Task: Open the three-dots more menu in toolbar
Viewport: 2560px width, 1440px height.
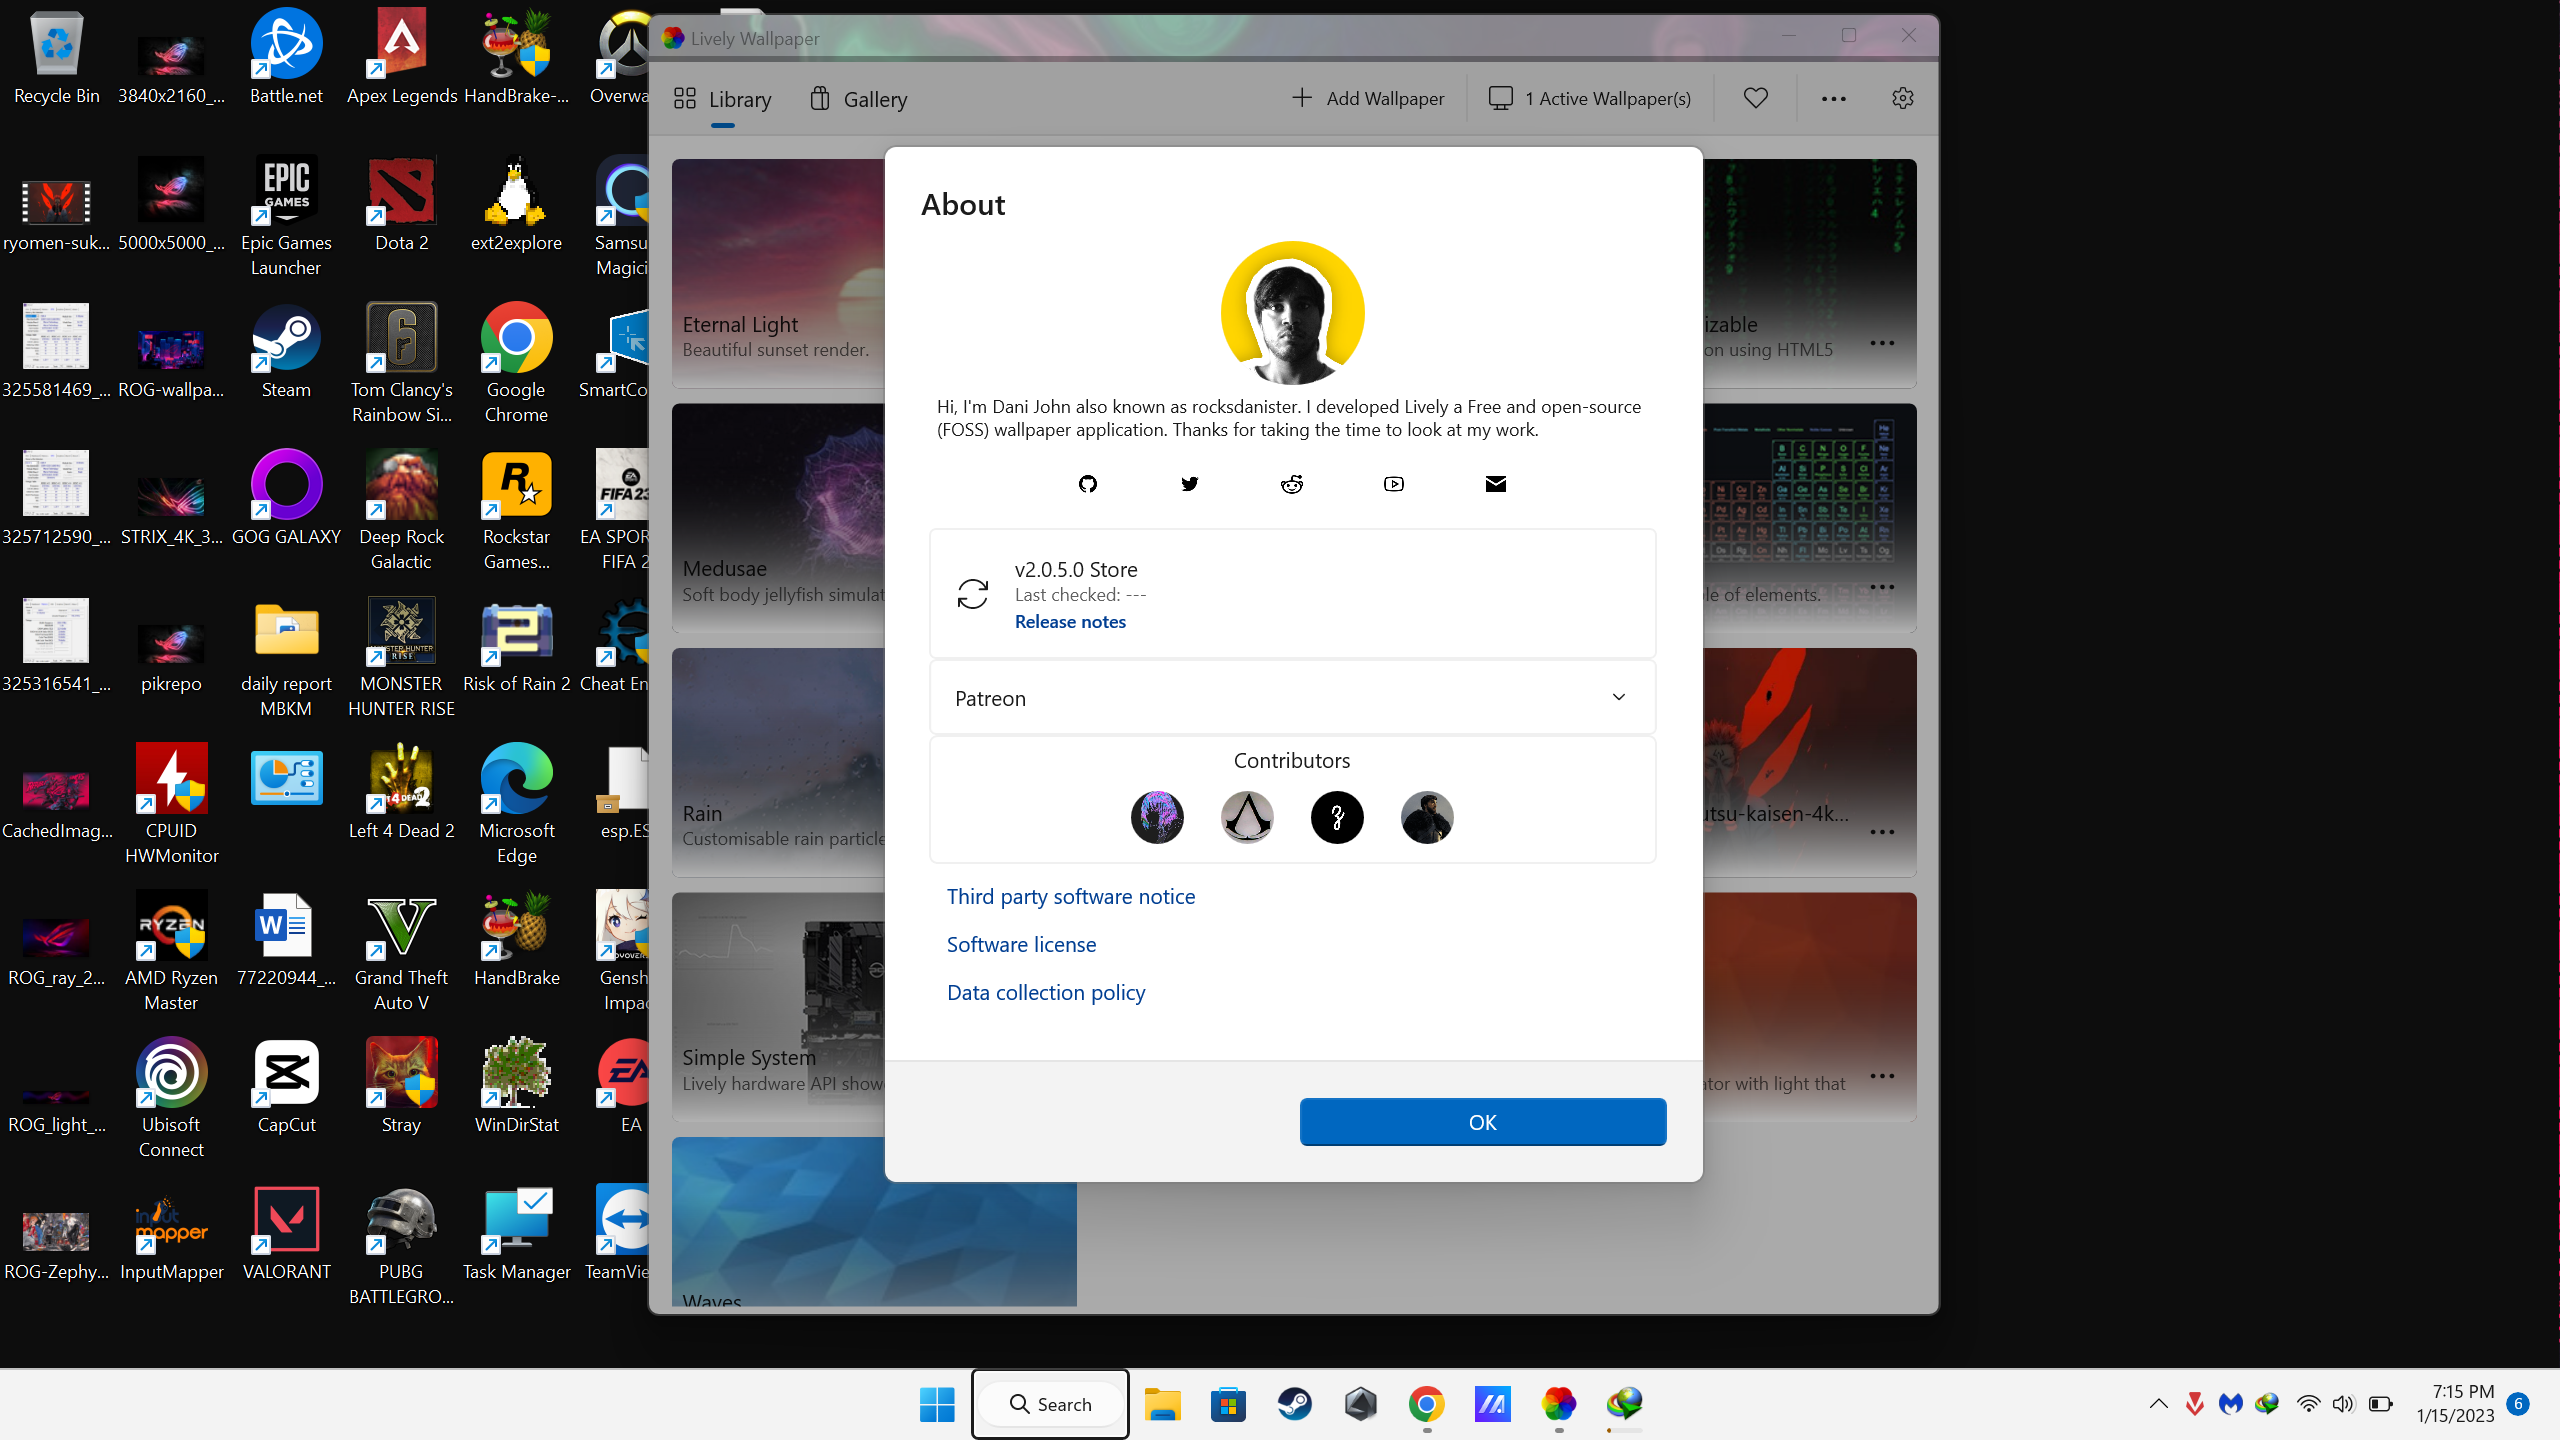Action: (1833, 98)
